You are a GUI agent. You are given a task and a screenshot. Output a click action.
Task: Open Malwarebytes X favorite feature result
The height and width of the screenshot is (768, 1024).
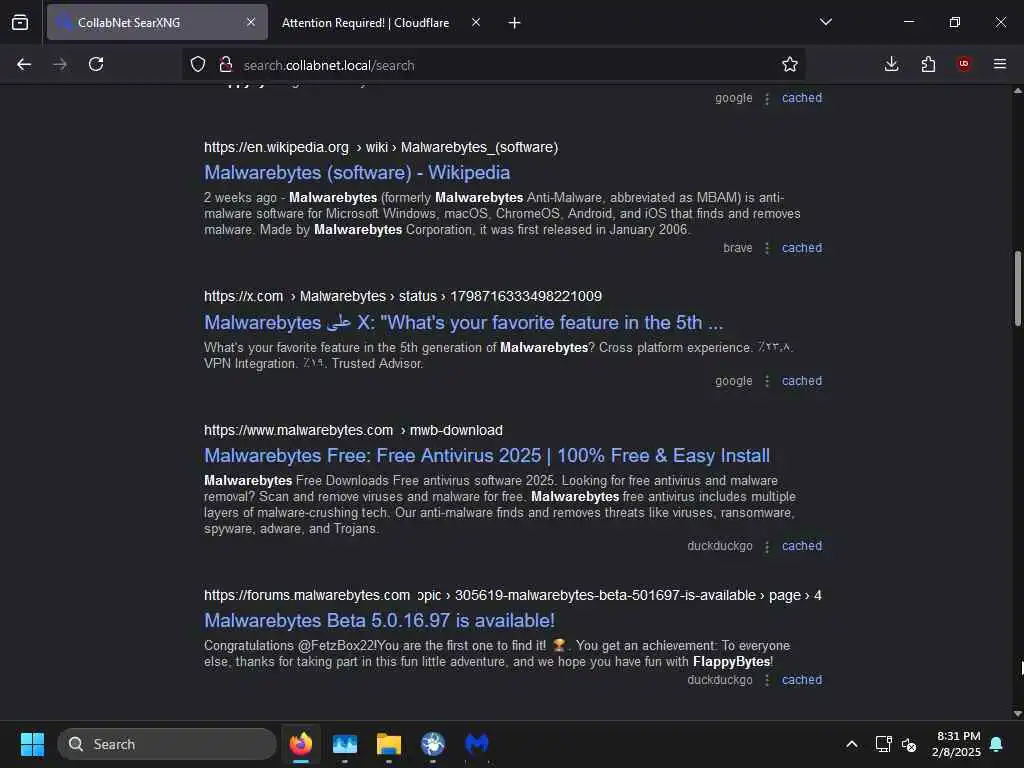pyautogui.click(x=464, y=323)
